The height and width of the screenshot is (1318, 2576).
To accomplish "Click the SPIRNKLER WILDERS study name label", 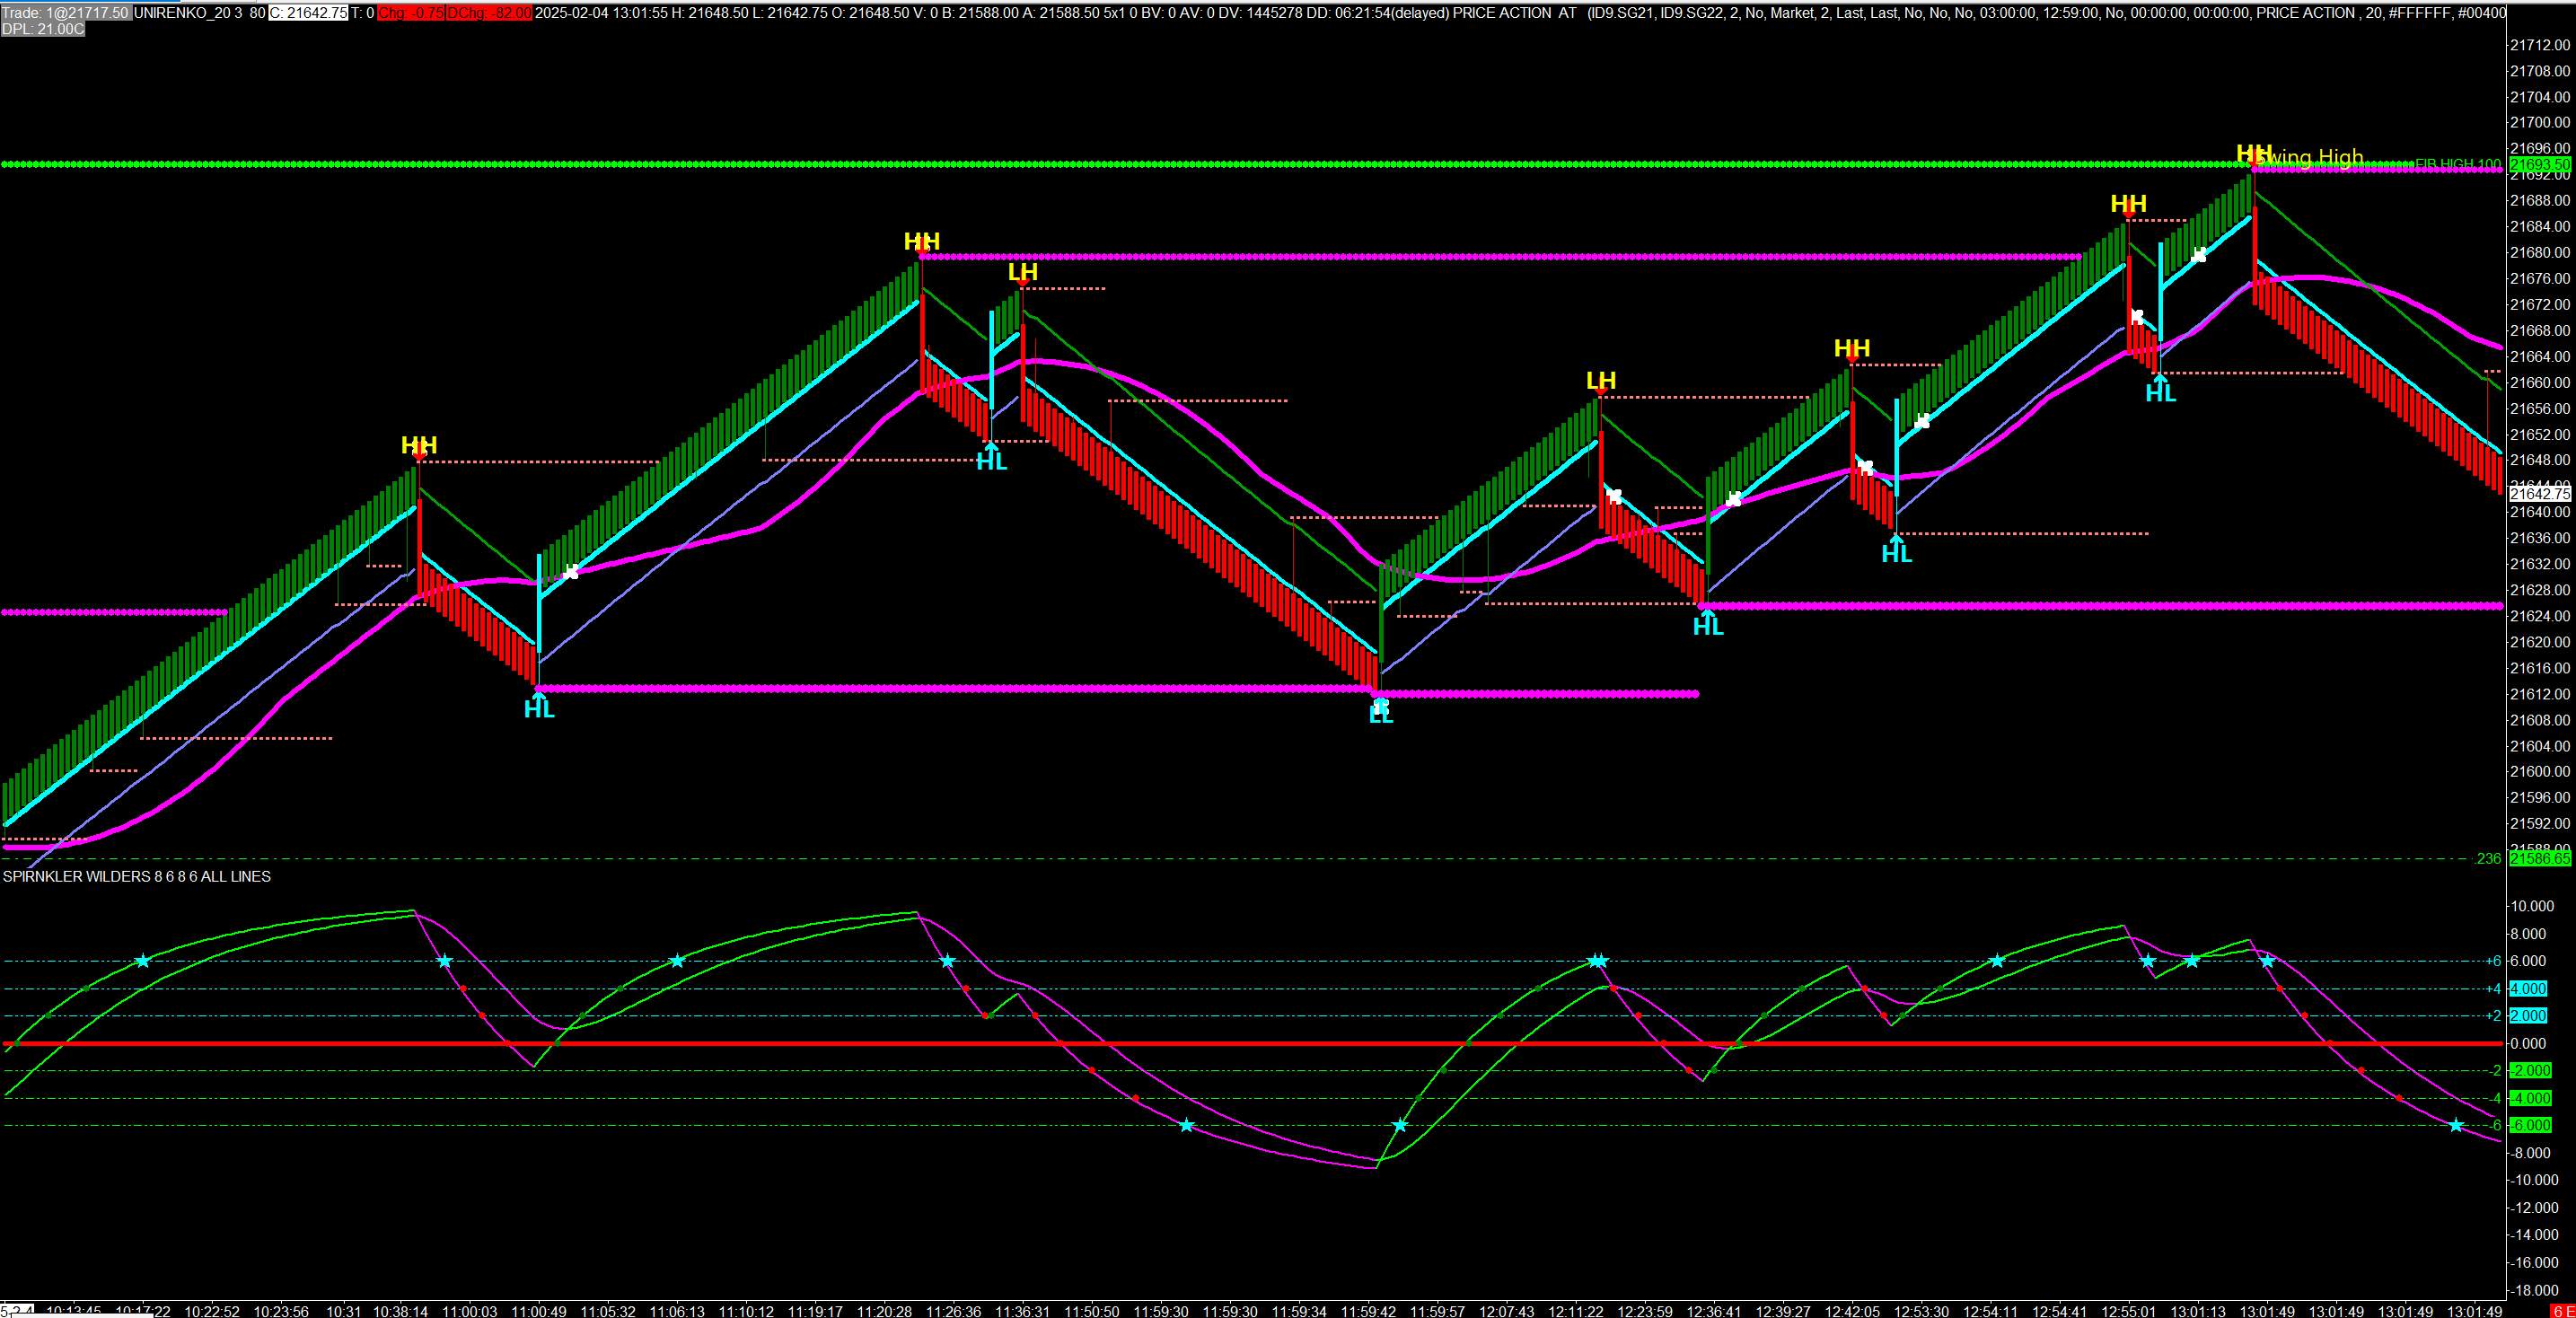I will tap(136, 877).
